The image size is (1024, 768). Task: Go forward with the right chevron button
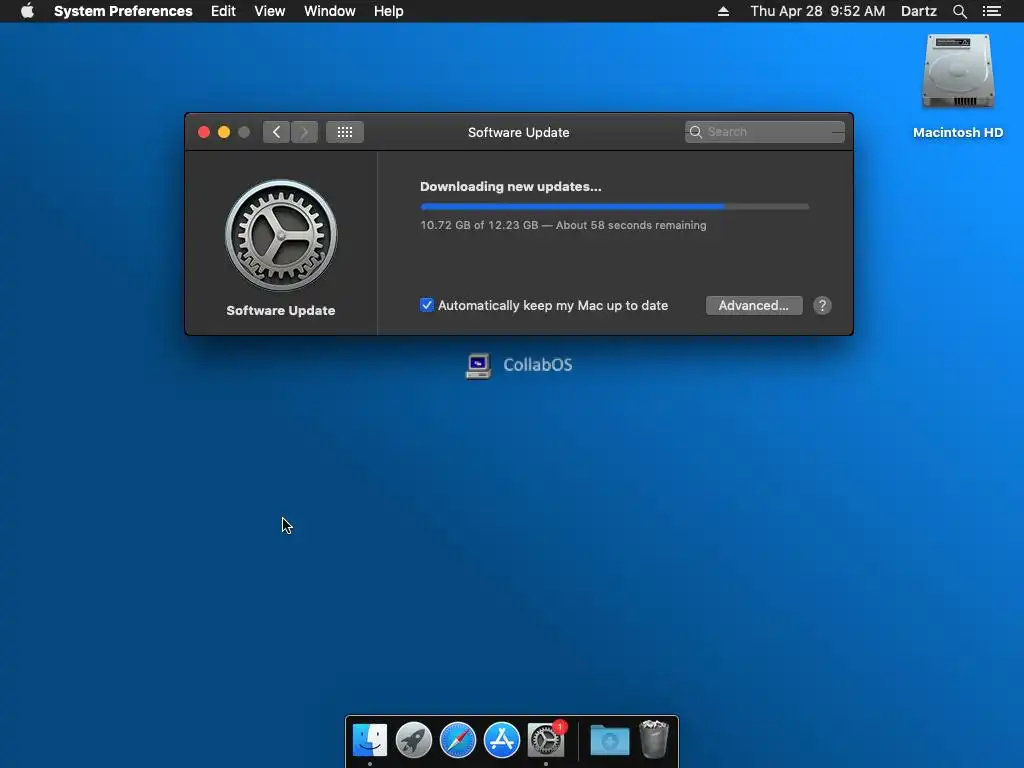tap(304, 132)
